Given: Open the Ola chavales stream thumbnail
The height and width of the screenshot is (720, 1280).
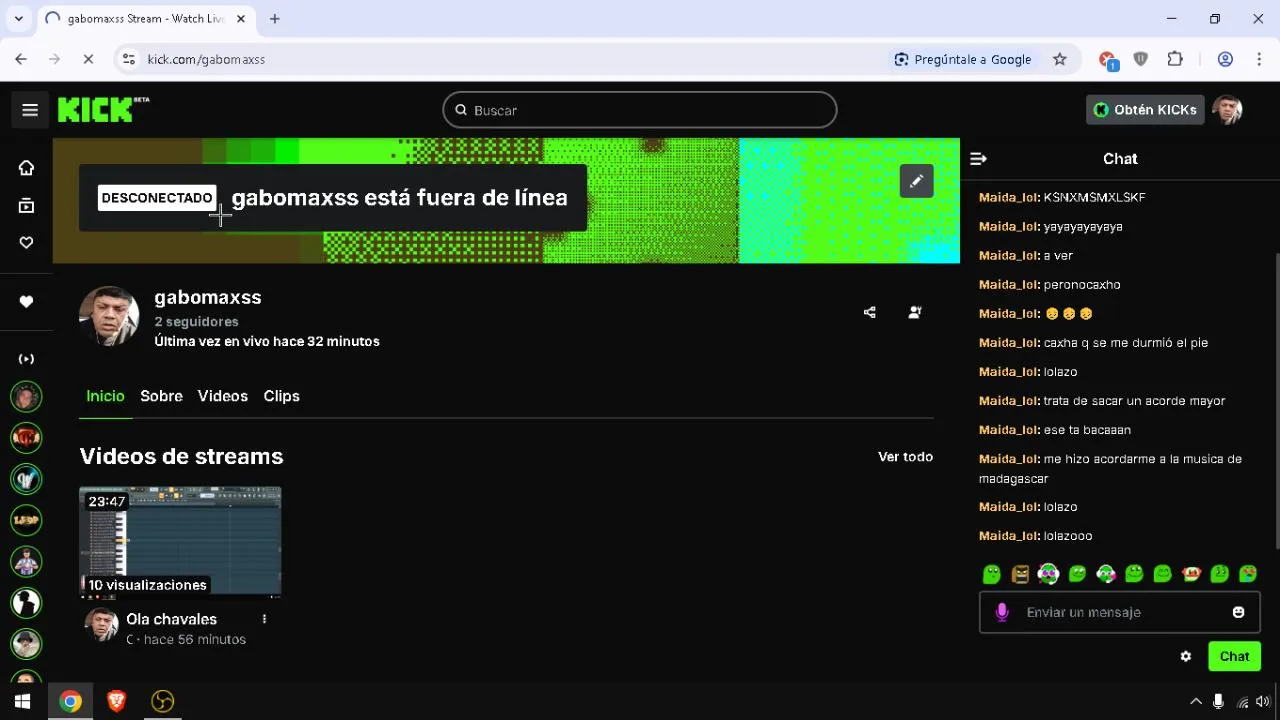Looking at the screenshot, I should (x=180, y=541).
